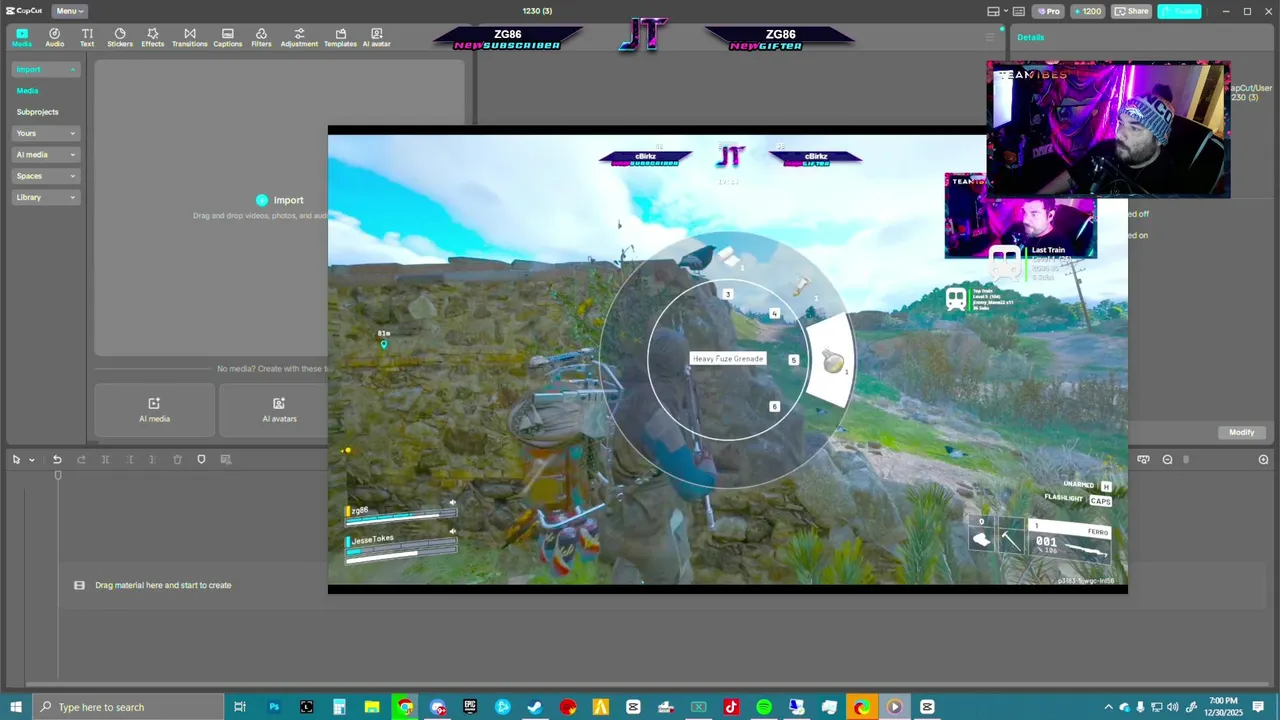Open the Text tab

[x=87, y=38]
